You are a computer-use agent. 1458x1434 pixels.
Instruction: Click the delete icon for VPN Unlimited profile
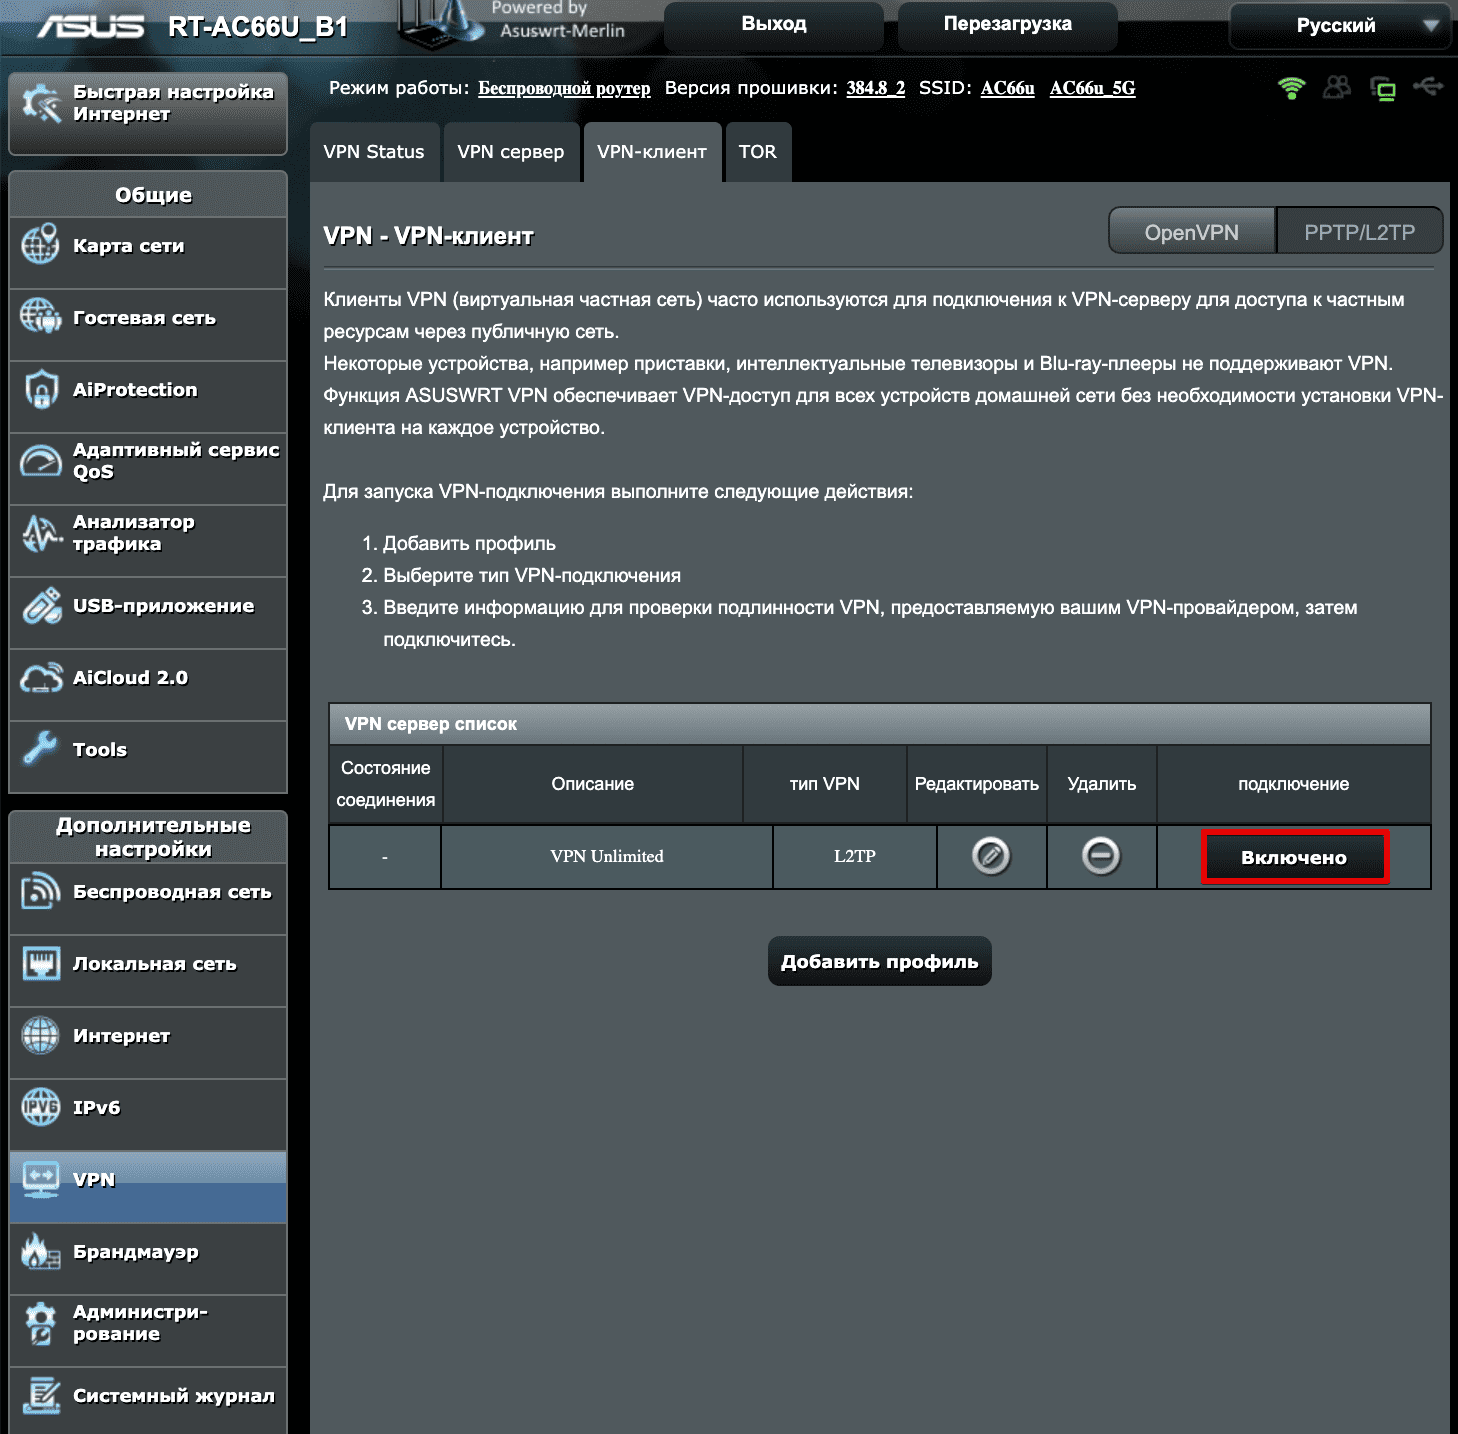tap(1101, 856)
